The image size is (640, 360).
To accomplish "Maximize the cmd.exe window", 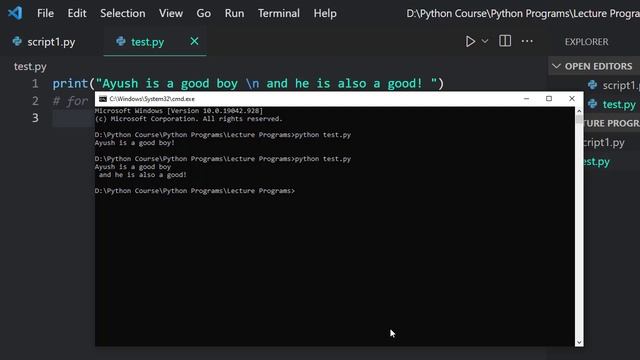I will 549,99.
